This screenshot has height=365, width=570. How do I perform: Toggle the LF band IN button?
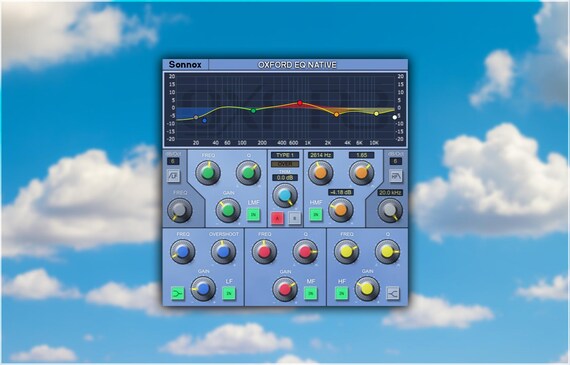coord(229,293)
